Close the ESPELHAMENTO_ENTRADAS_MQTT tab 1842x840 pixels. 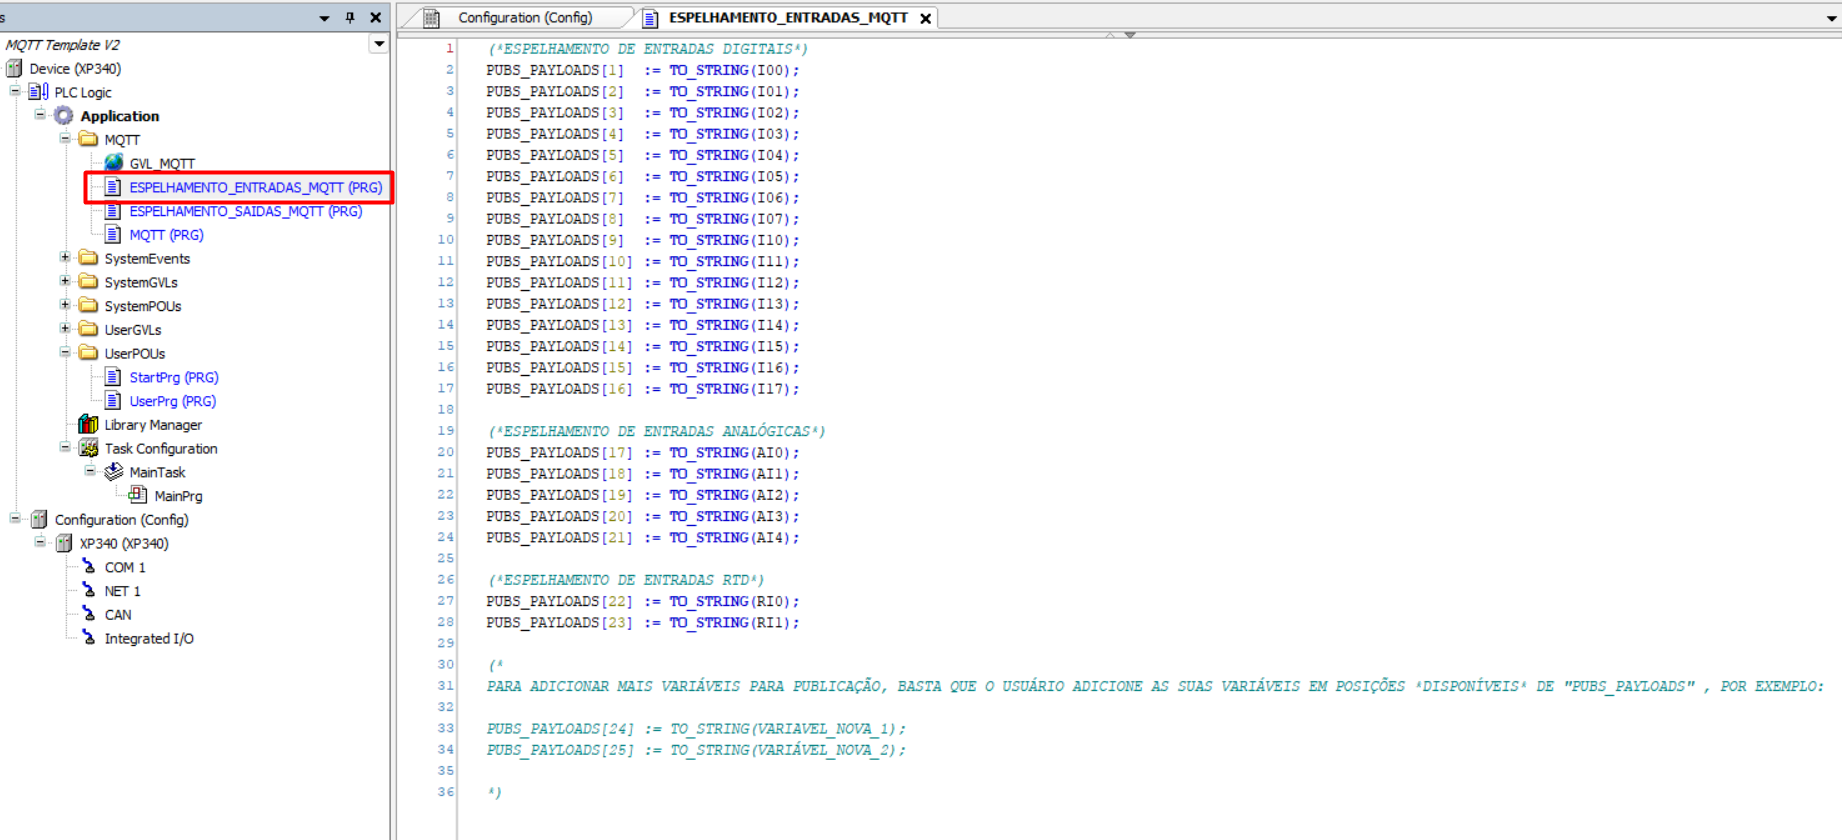click(x=926, y=18)
